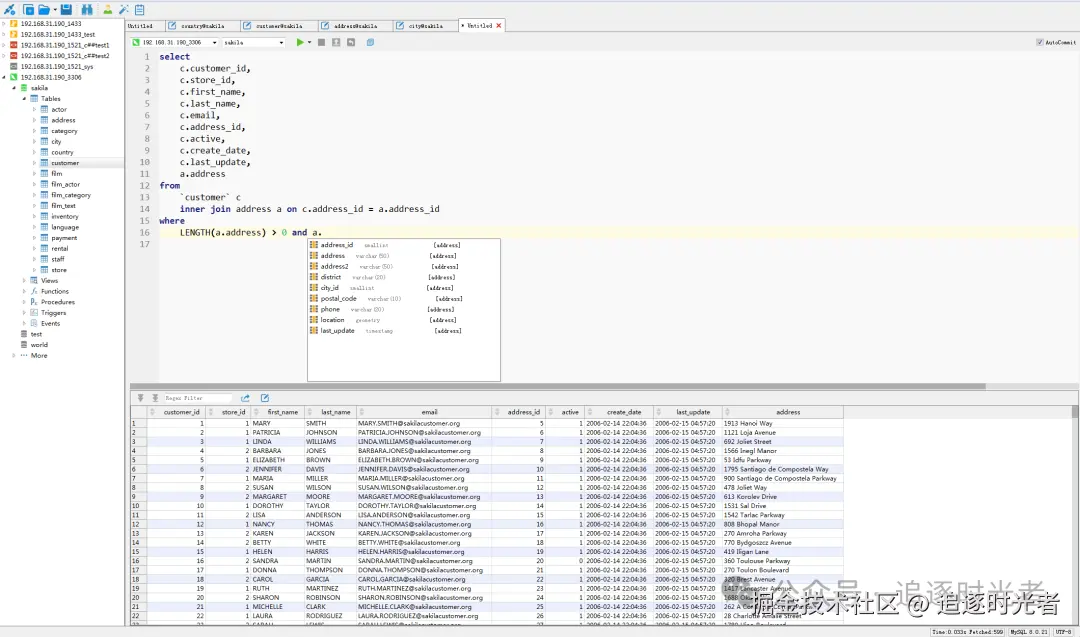Image resolution: width=1080 pixels, height=637 pixels.
Task: Close the active Untitled tab
Action: (499, 25)
